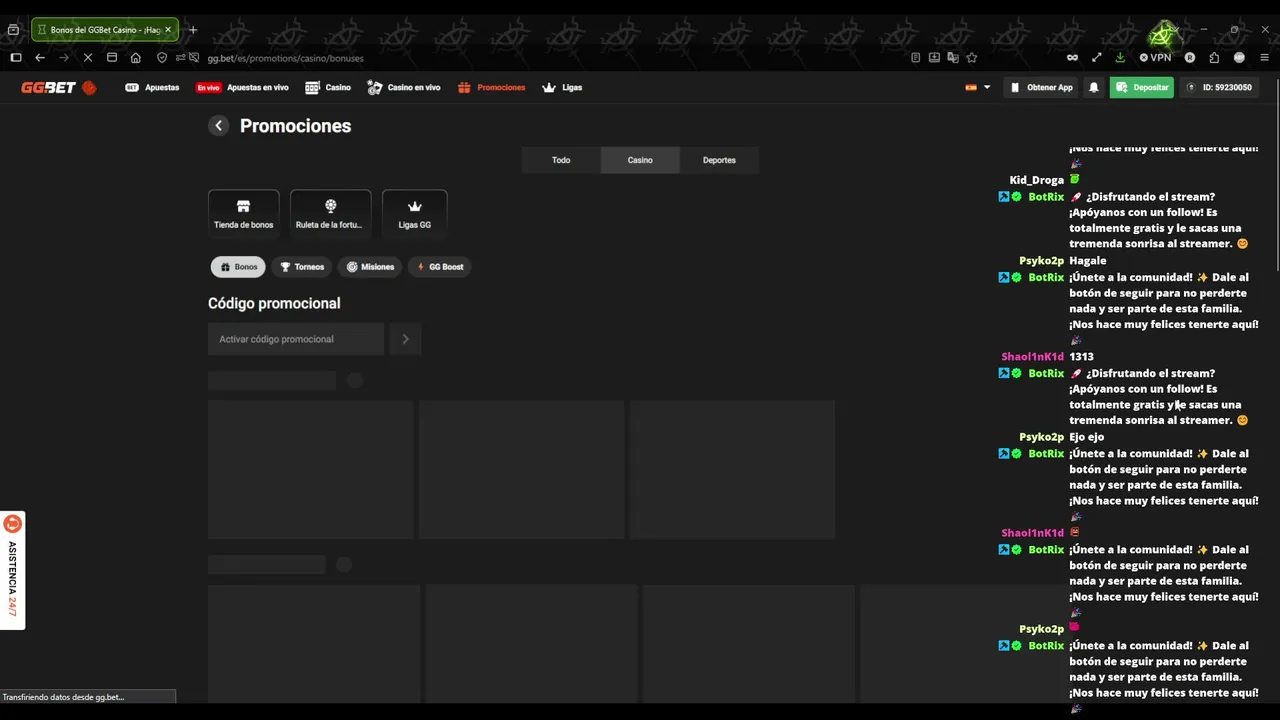Open the browser downloads panel
1280x720 pixels.
1120,58
